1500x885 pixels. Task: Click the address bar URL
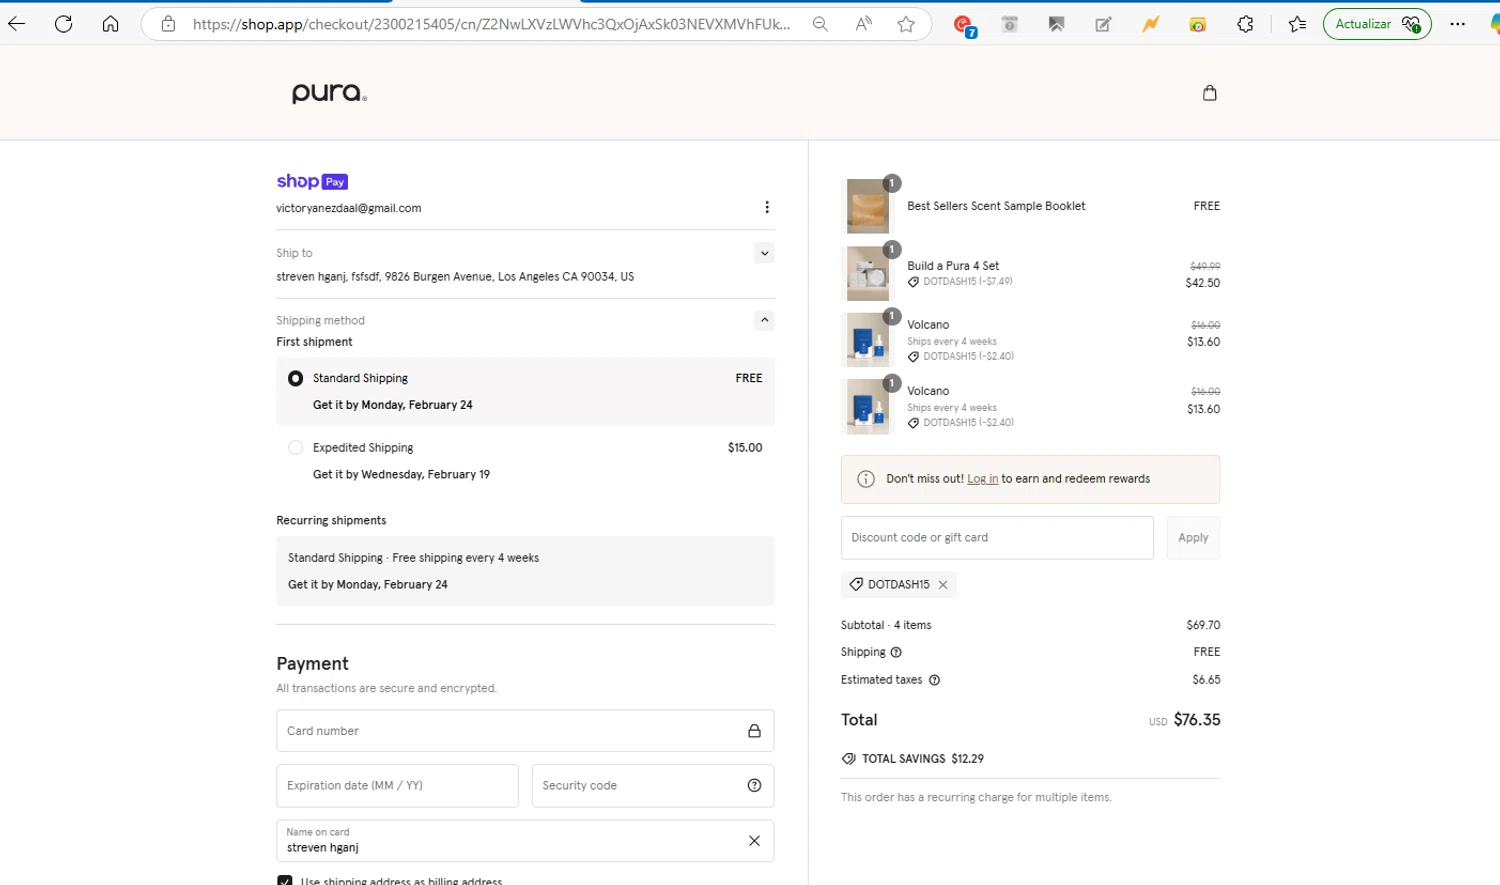pos(491,24)
